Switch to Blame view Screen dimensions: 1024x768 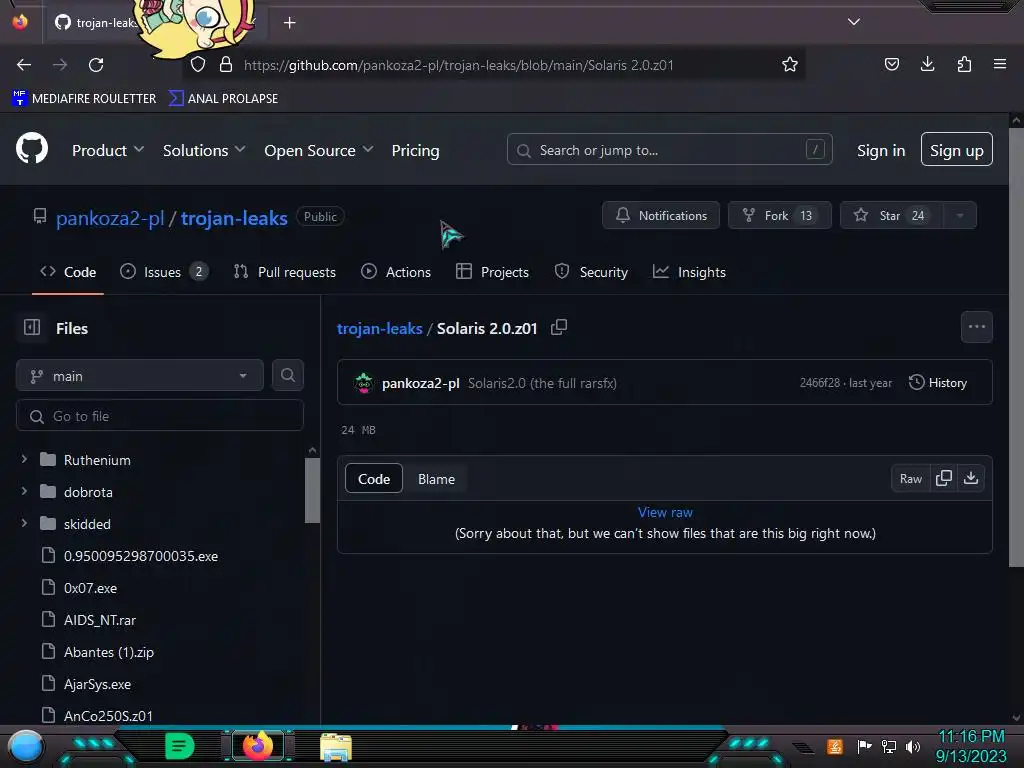[436, 479]
